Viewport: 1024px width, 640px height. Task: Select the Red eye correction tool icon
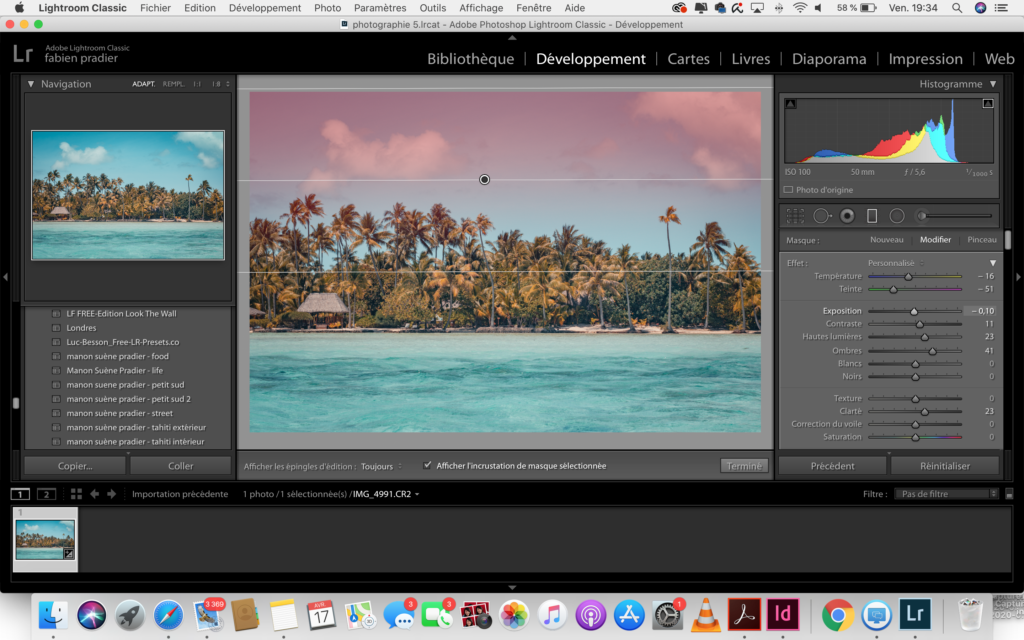[847, 216]
